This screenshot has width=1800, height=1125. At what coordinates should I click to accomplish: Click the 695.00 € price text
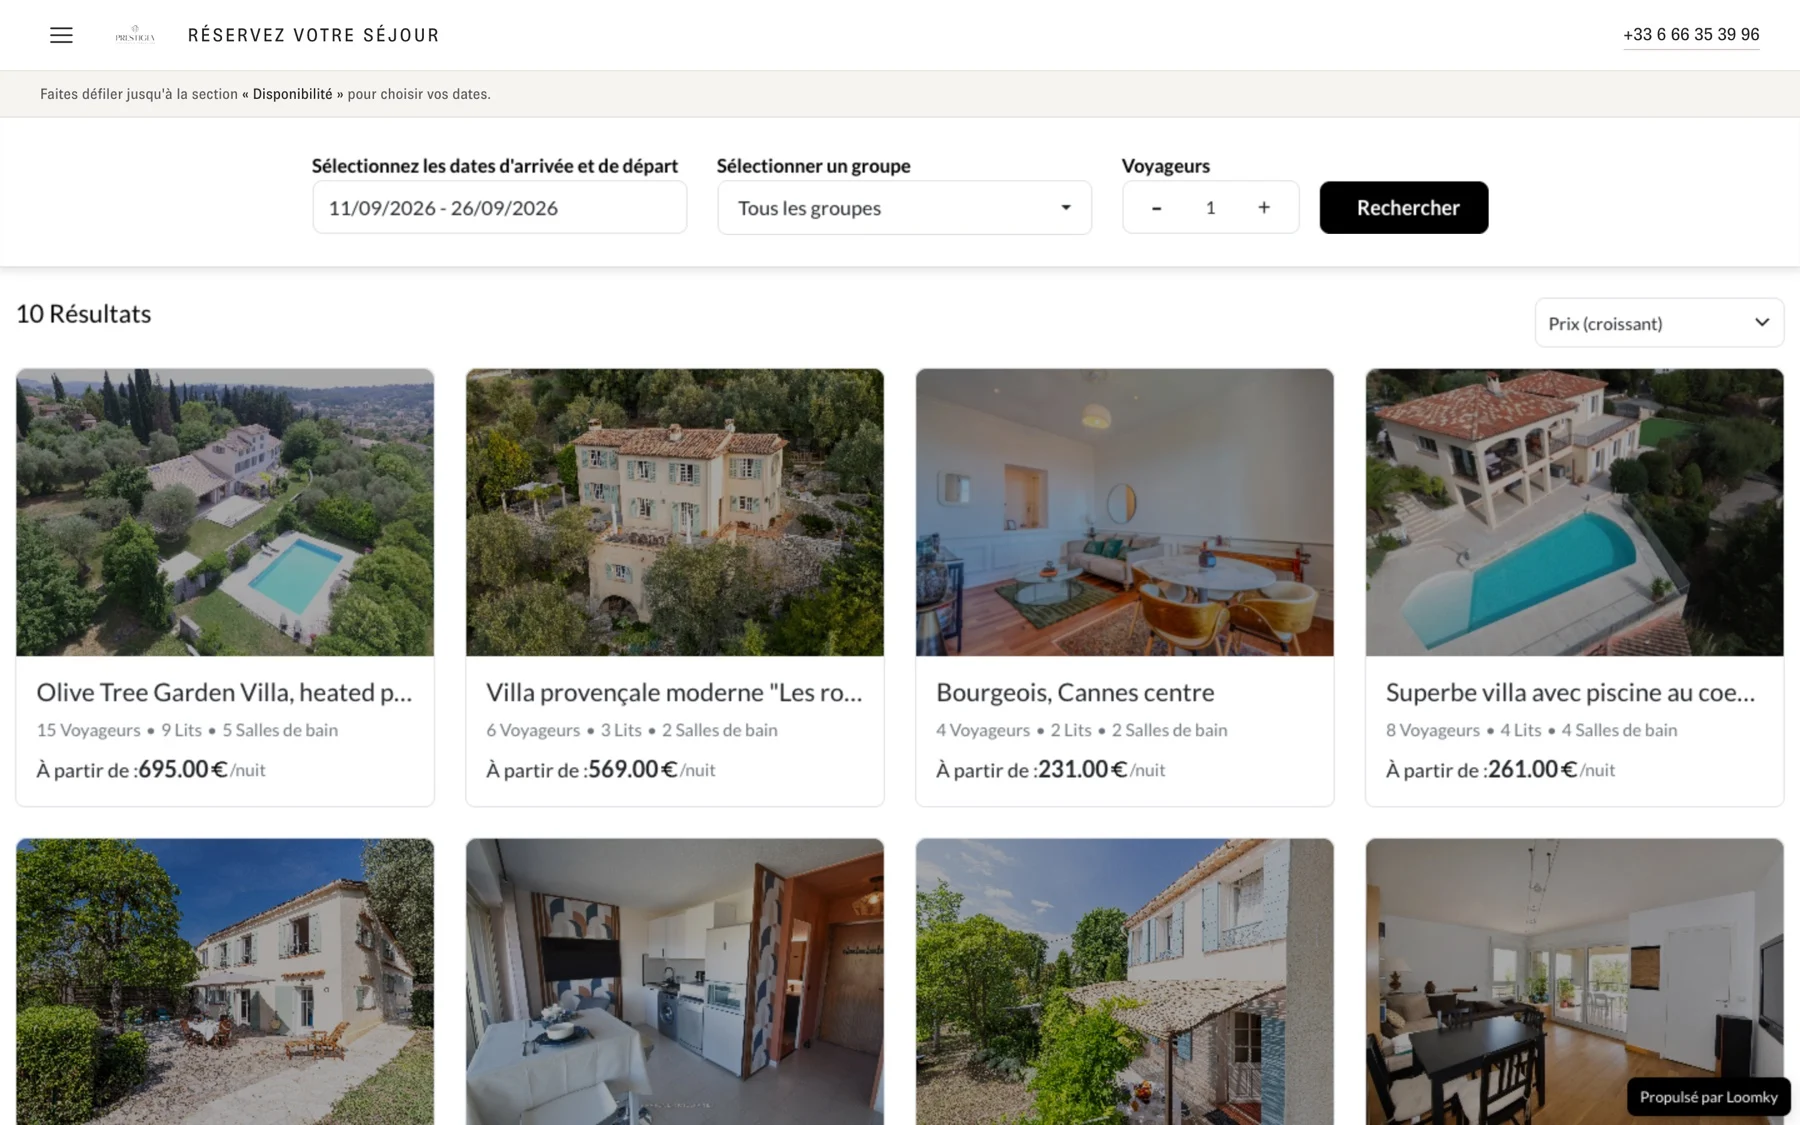(x=183, y=769)
